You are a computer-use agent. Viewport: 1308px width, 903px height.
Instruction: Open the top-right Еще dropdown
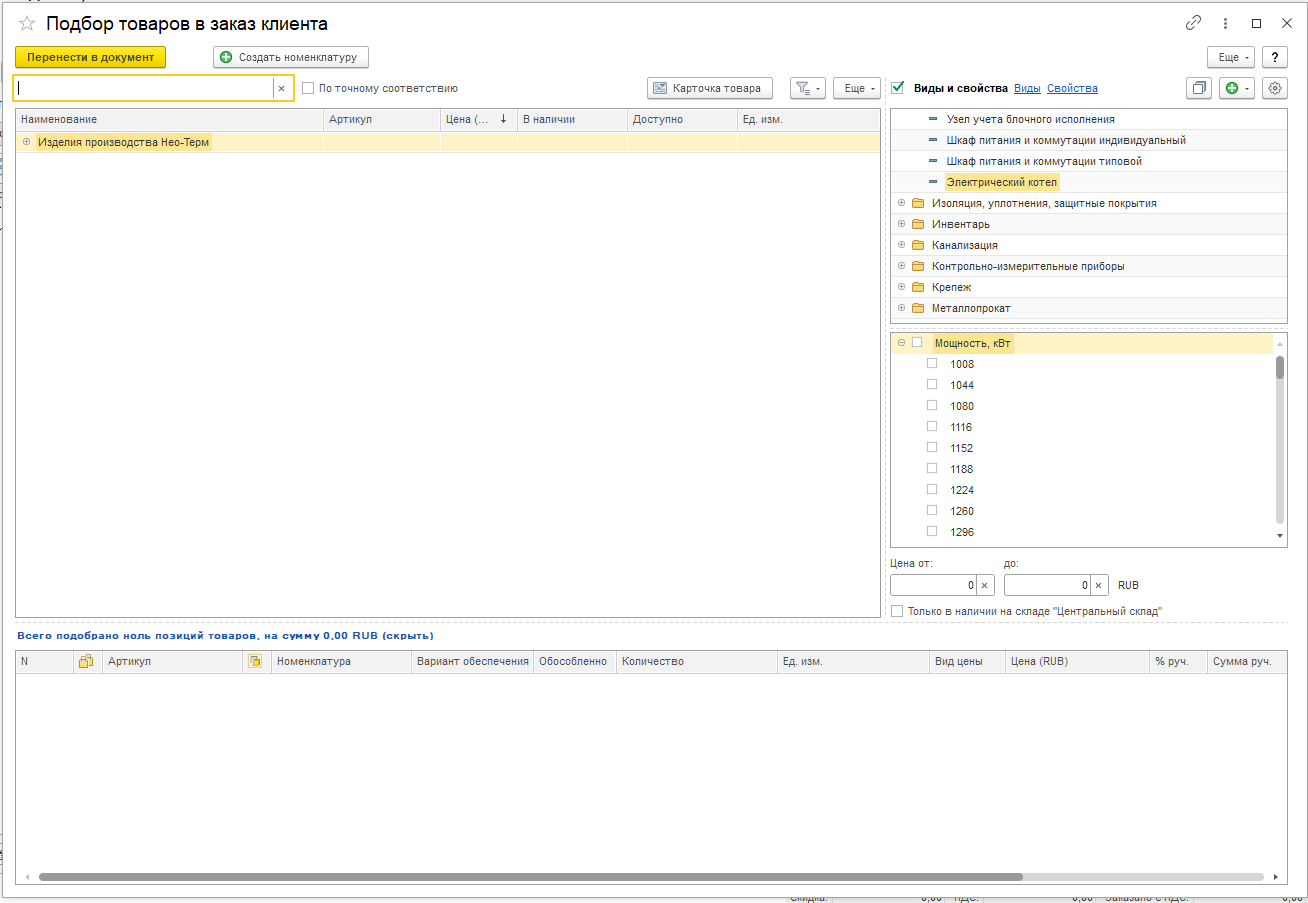point(1230,57)
